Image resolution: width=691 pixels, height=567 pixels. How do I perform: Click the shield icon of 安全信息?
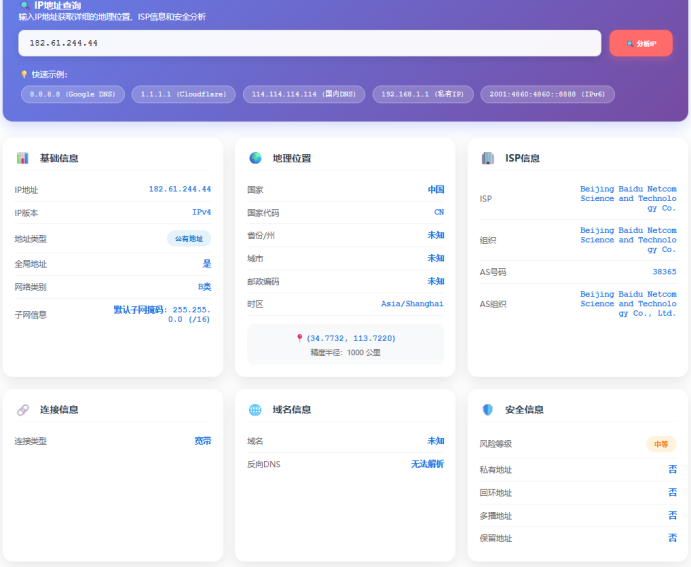pyautogui.click(x=488, y=410)
